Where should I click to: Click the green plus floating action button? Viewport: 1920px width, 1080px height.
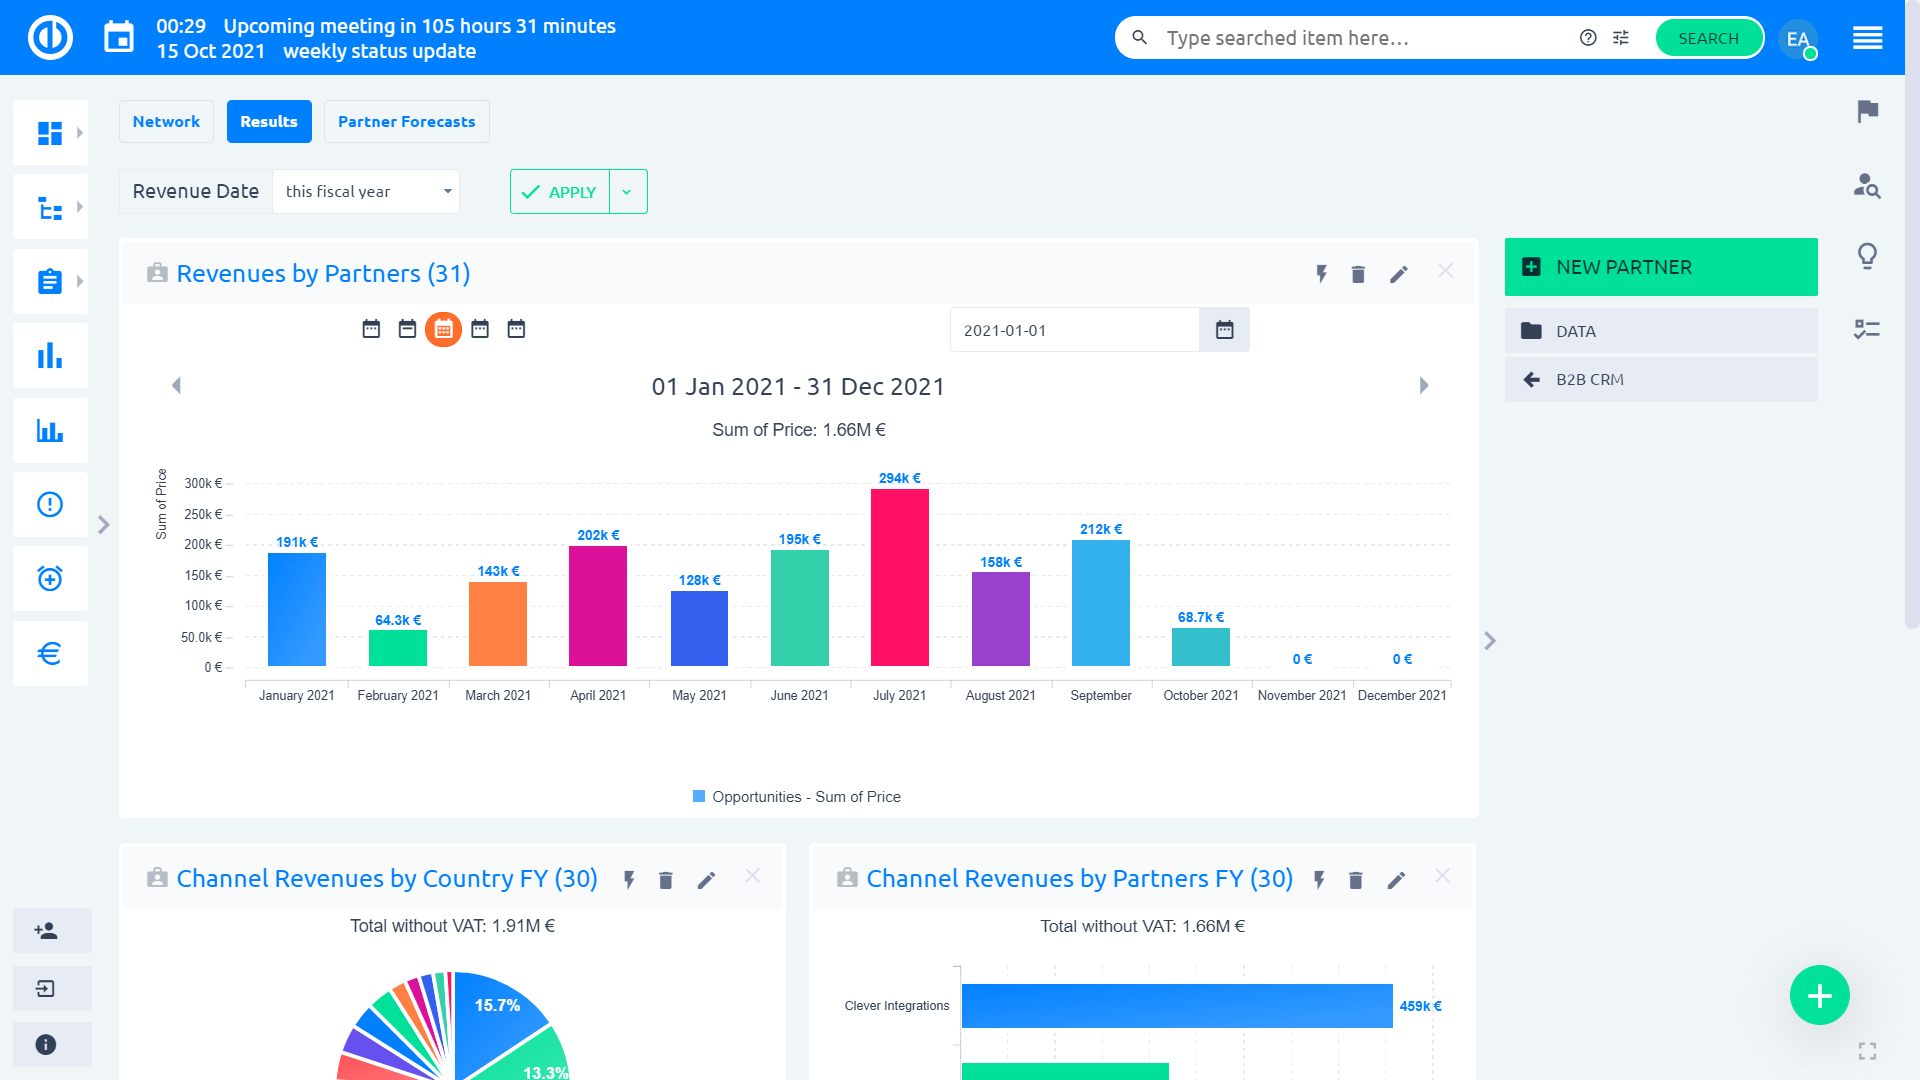tap(1819, 995)
